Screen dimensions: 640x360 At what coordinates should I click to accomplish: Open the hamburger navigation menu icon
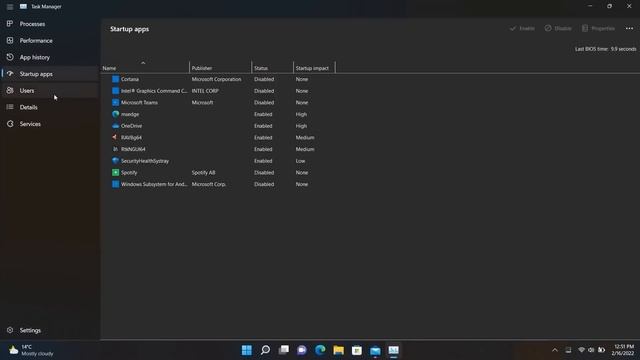tap(10, 7)
